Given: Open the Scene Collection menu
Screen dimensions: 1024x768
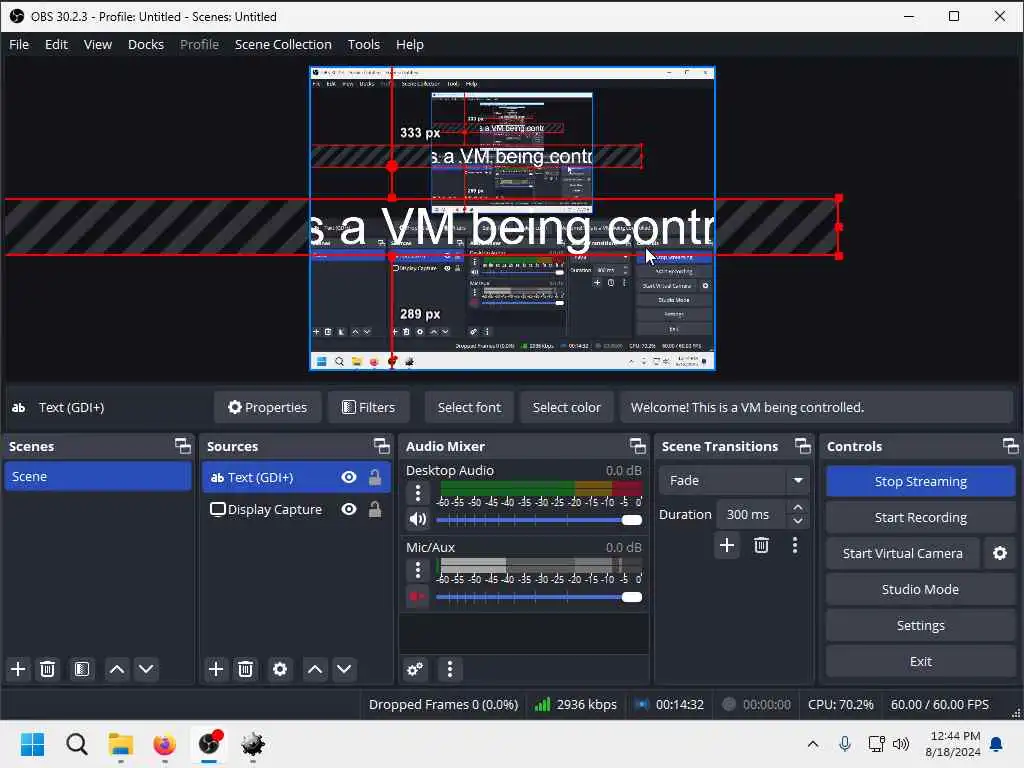Looking at the screenshot, I should [x=283, y=44].
